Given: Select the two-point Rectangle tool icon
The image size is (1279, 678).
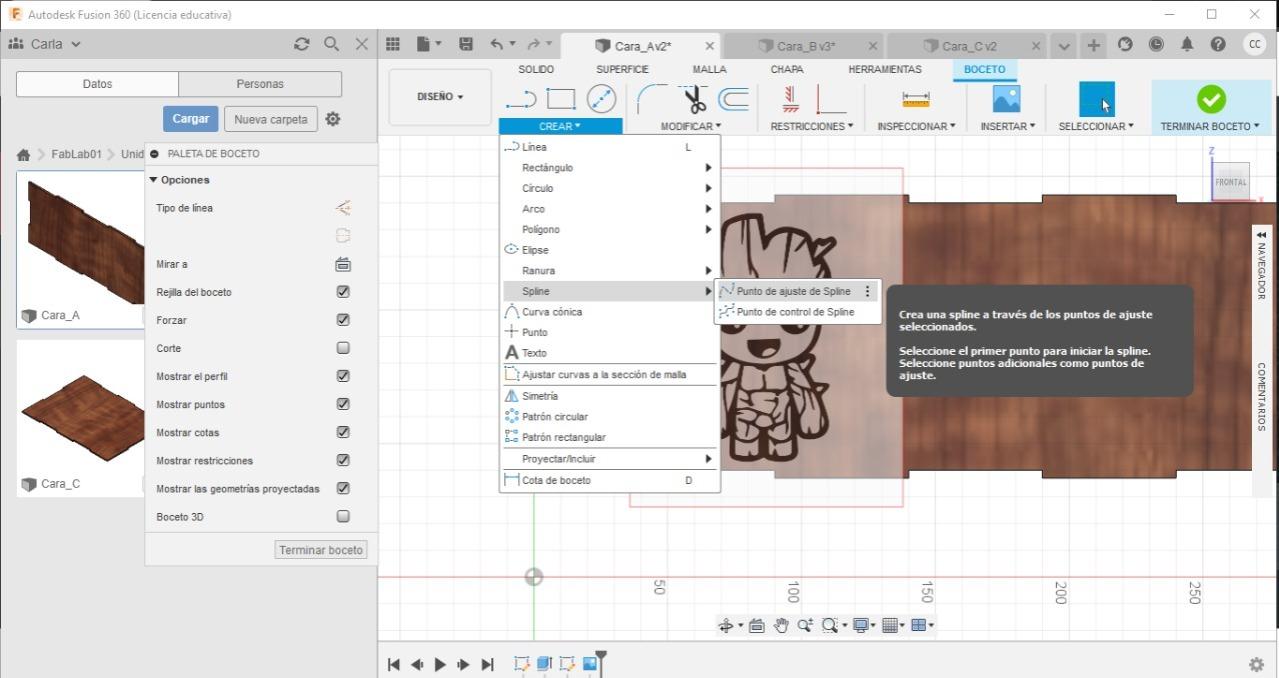Looking at the screenshot, I should point(561,99).
